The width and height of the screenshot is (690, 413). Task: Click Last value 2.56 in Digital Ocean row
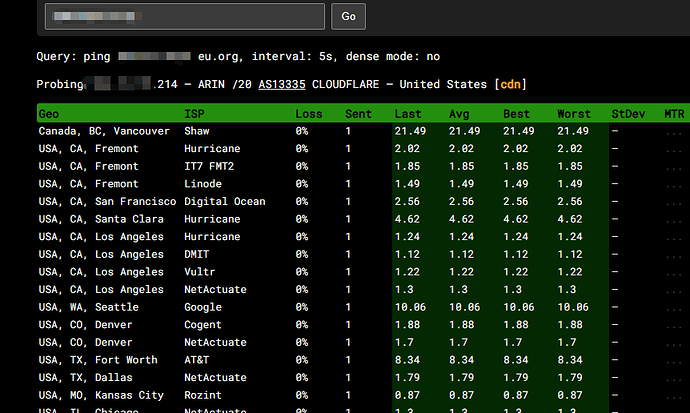407,201
